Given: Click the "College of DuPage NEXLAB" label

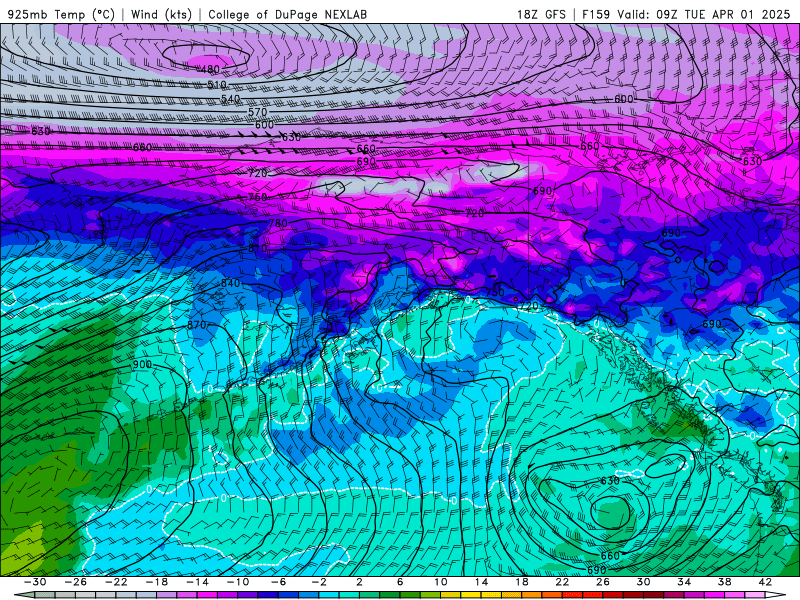Looking at the screenshot, I should pos(287,14).
